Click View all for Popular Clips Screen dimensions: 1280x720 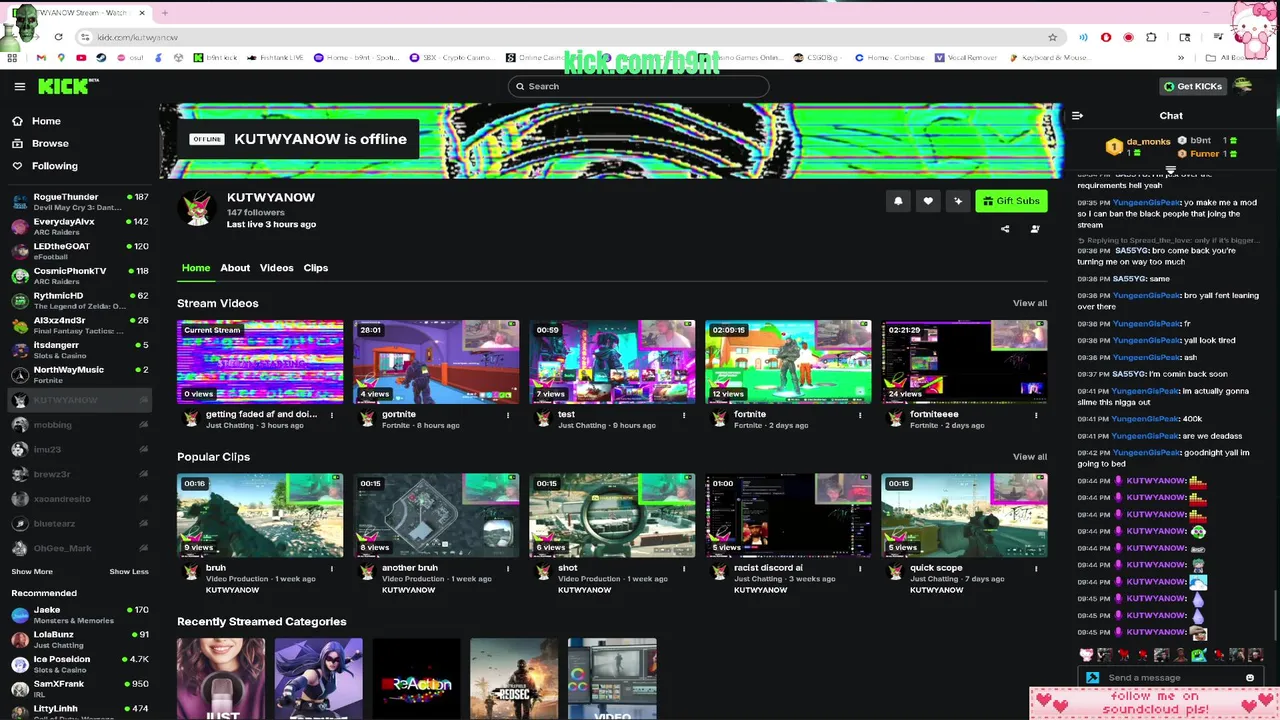pyautogui.click(x=1030, y=457)
